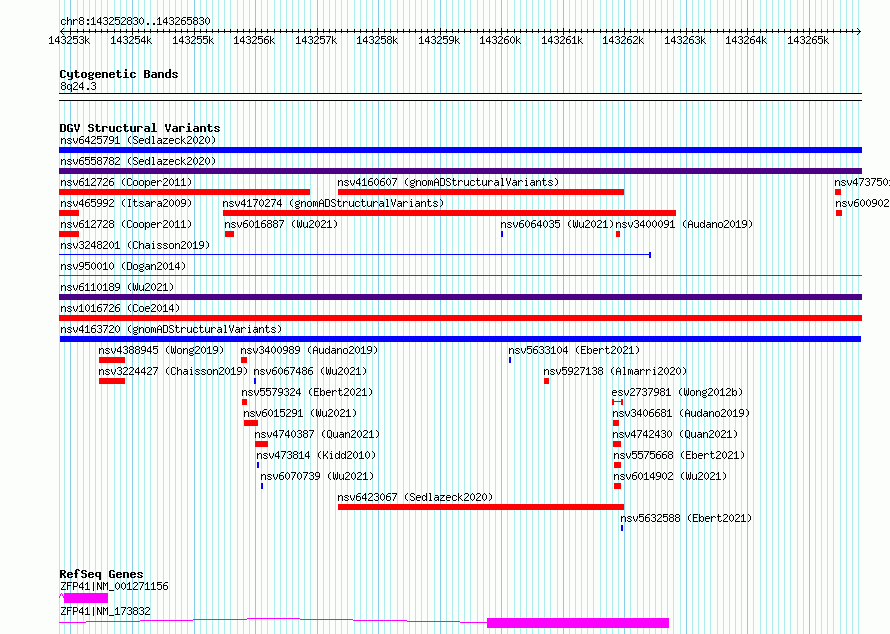Click the red bar under nsv4170274

(450, 213)
